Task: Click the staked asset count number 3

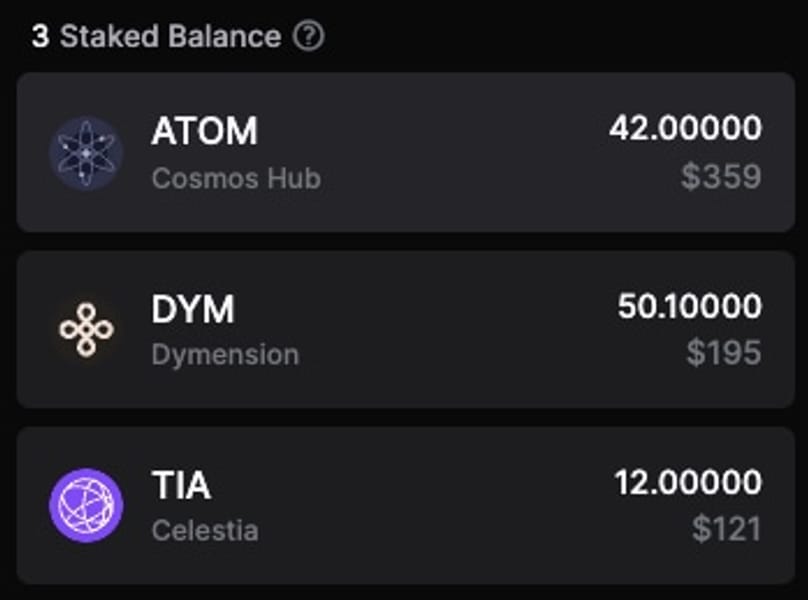Action: coord(40,37)
